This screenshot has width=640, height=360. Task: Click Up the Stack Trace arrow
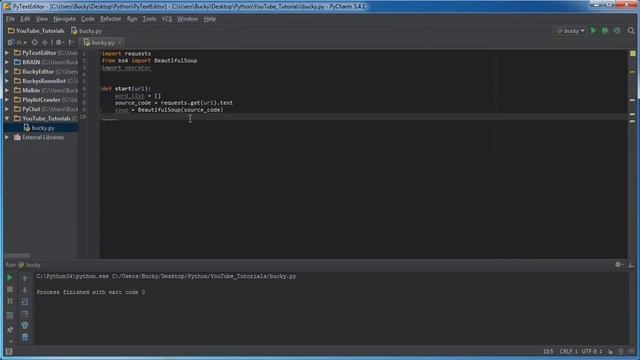pyautogui.click(x=25, y=278)
